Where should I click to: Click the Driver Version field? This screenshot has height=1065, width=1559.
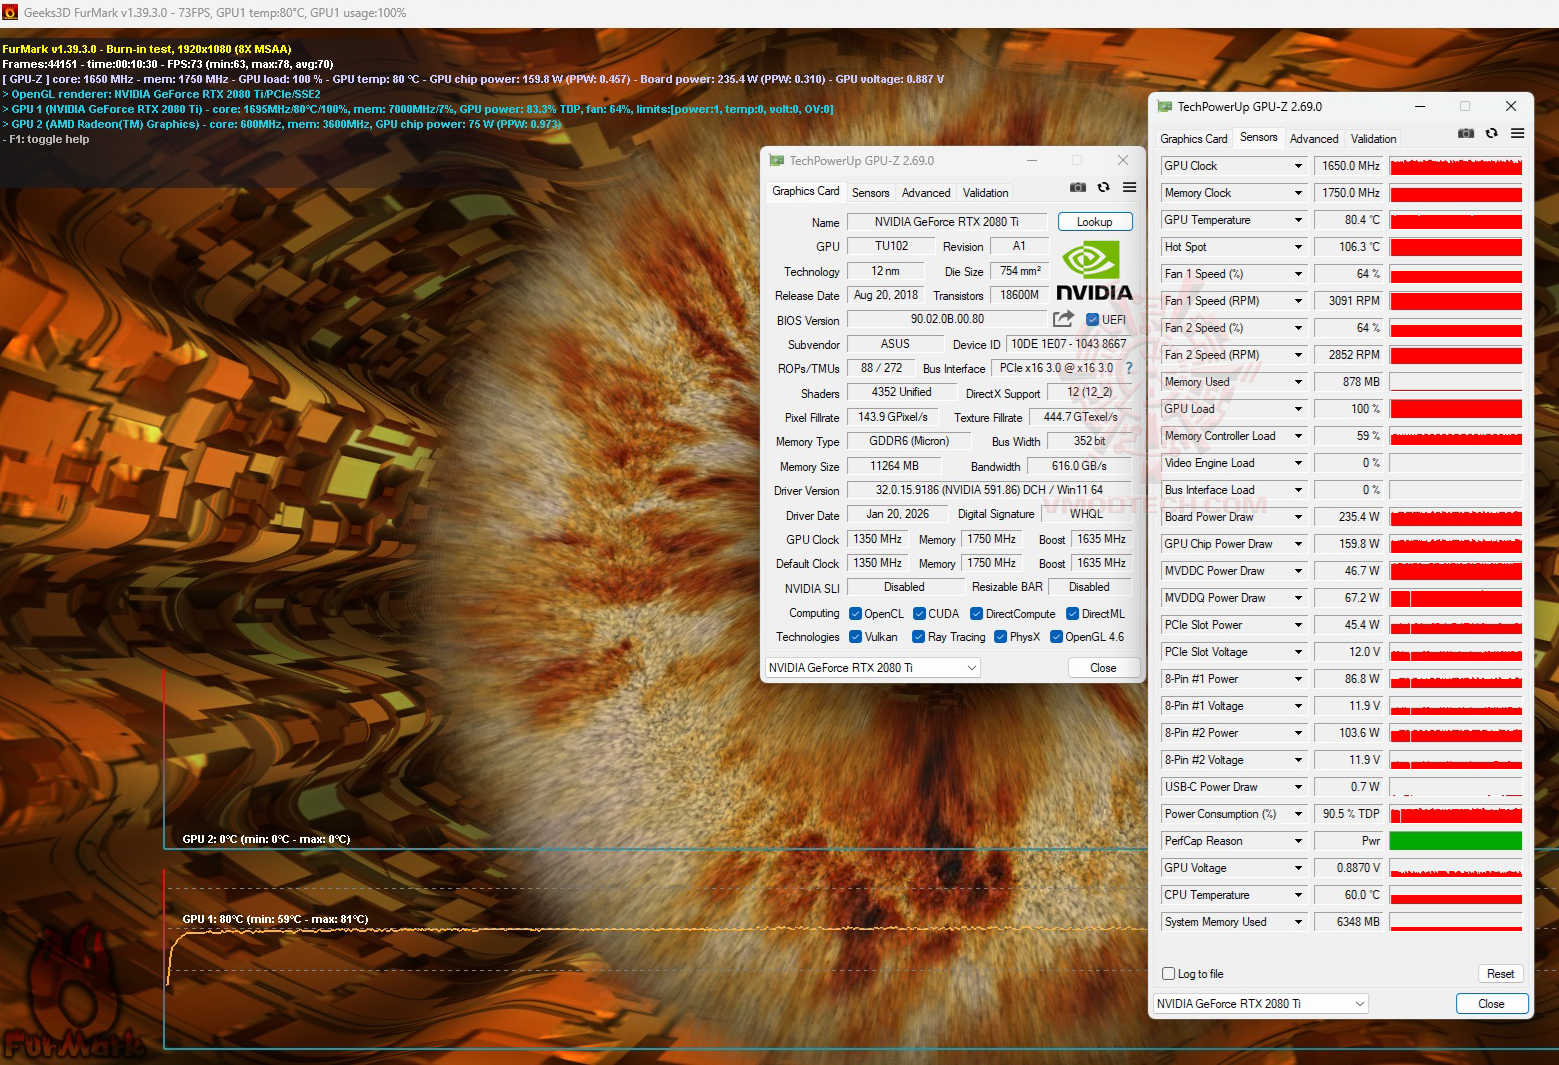(x=989, y=490)
